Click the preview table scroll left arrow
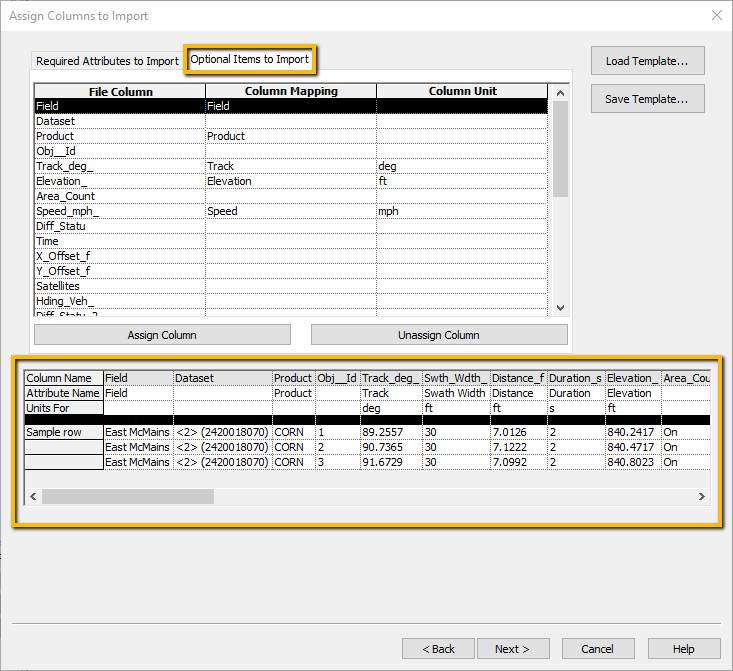Viewport: 733px width, 671px height. pos(33,496)
